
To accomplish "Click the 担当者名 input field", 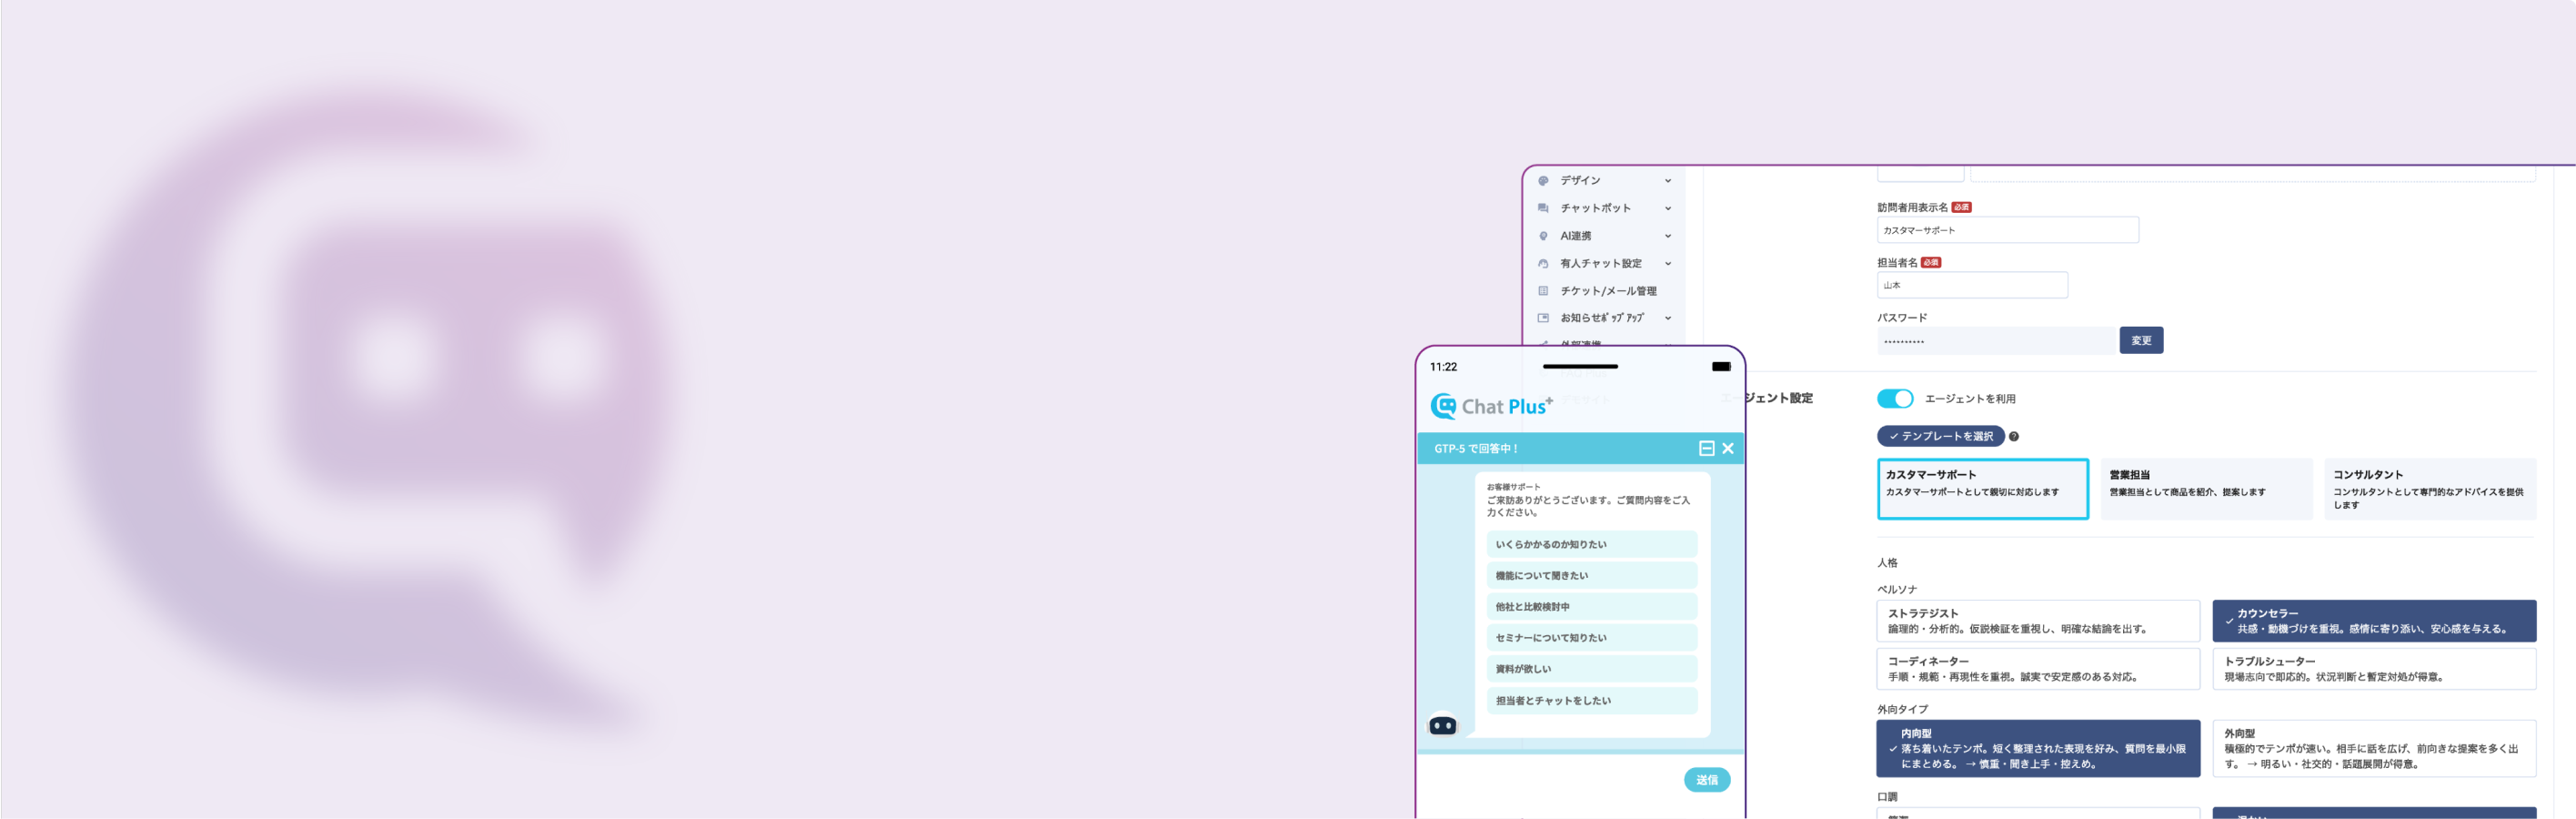I will (x=1971, y=286).
